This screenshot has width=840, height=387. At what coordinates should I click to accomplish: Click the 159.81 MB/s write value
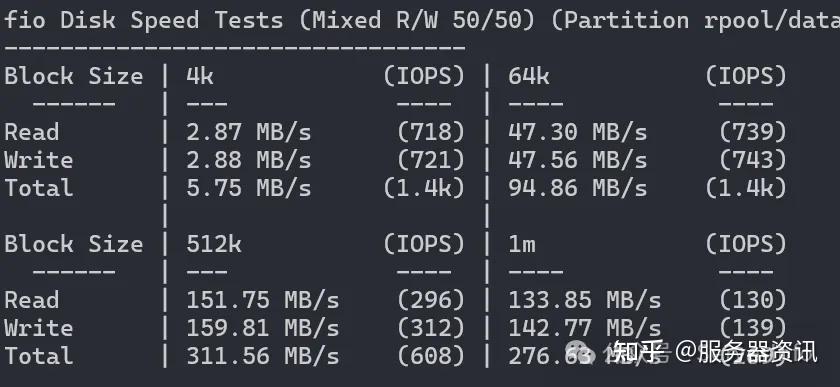(x=262, y=328)
